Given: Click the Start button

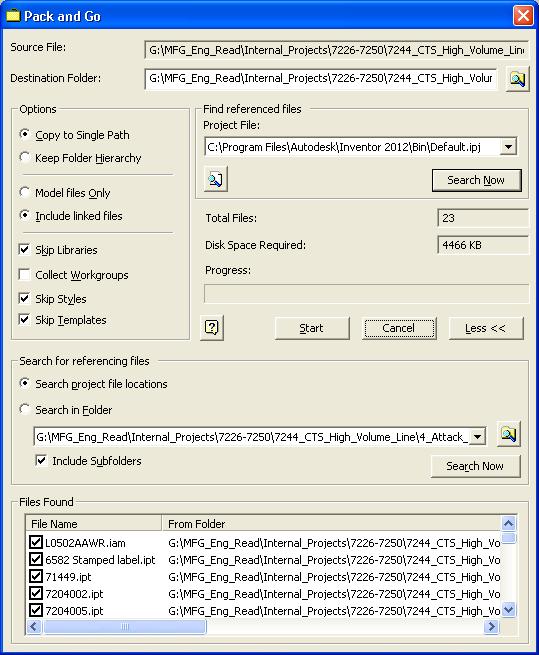Looking at the screenshot, I should [312, 328].
